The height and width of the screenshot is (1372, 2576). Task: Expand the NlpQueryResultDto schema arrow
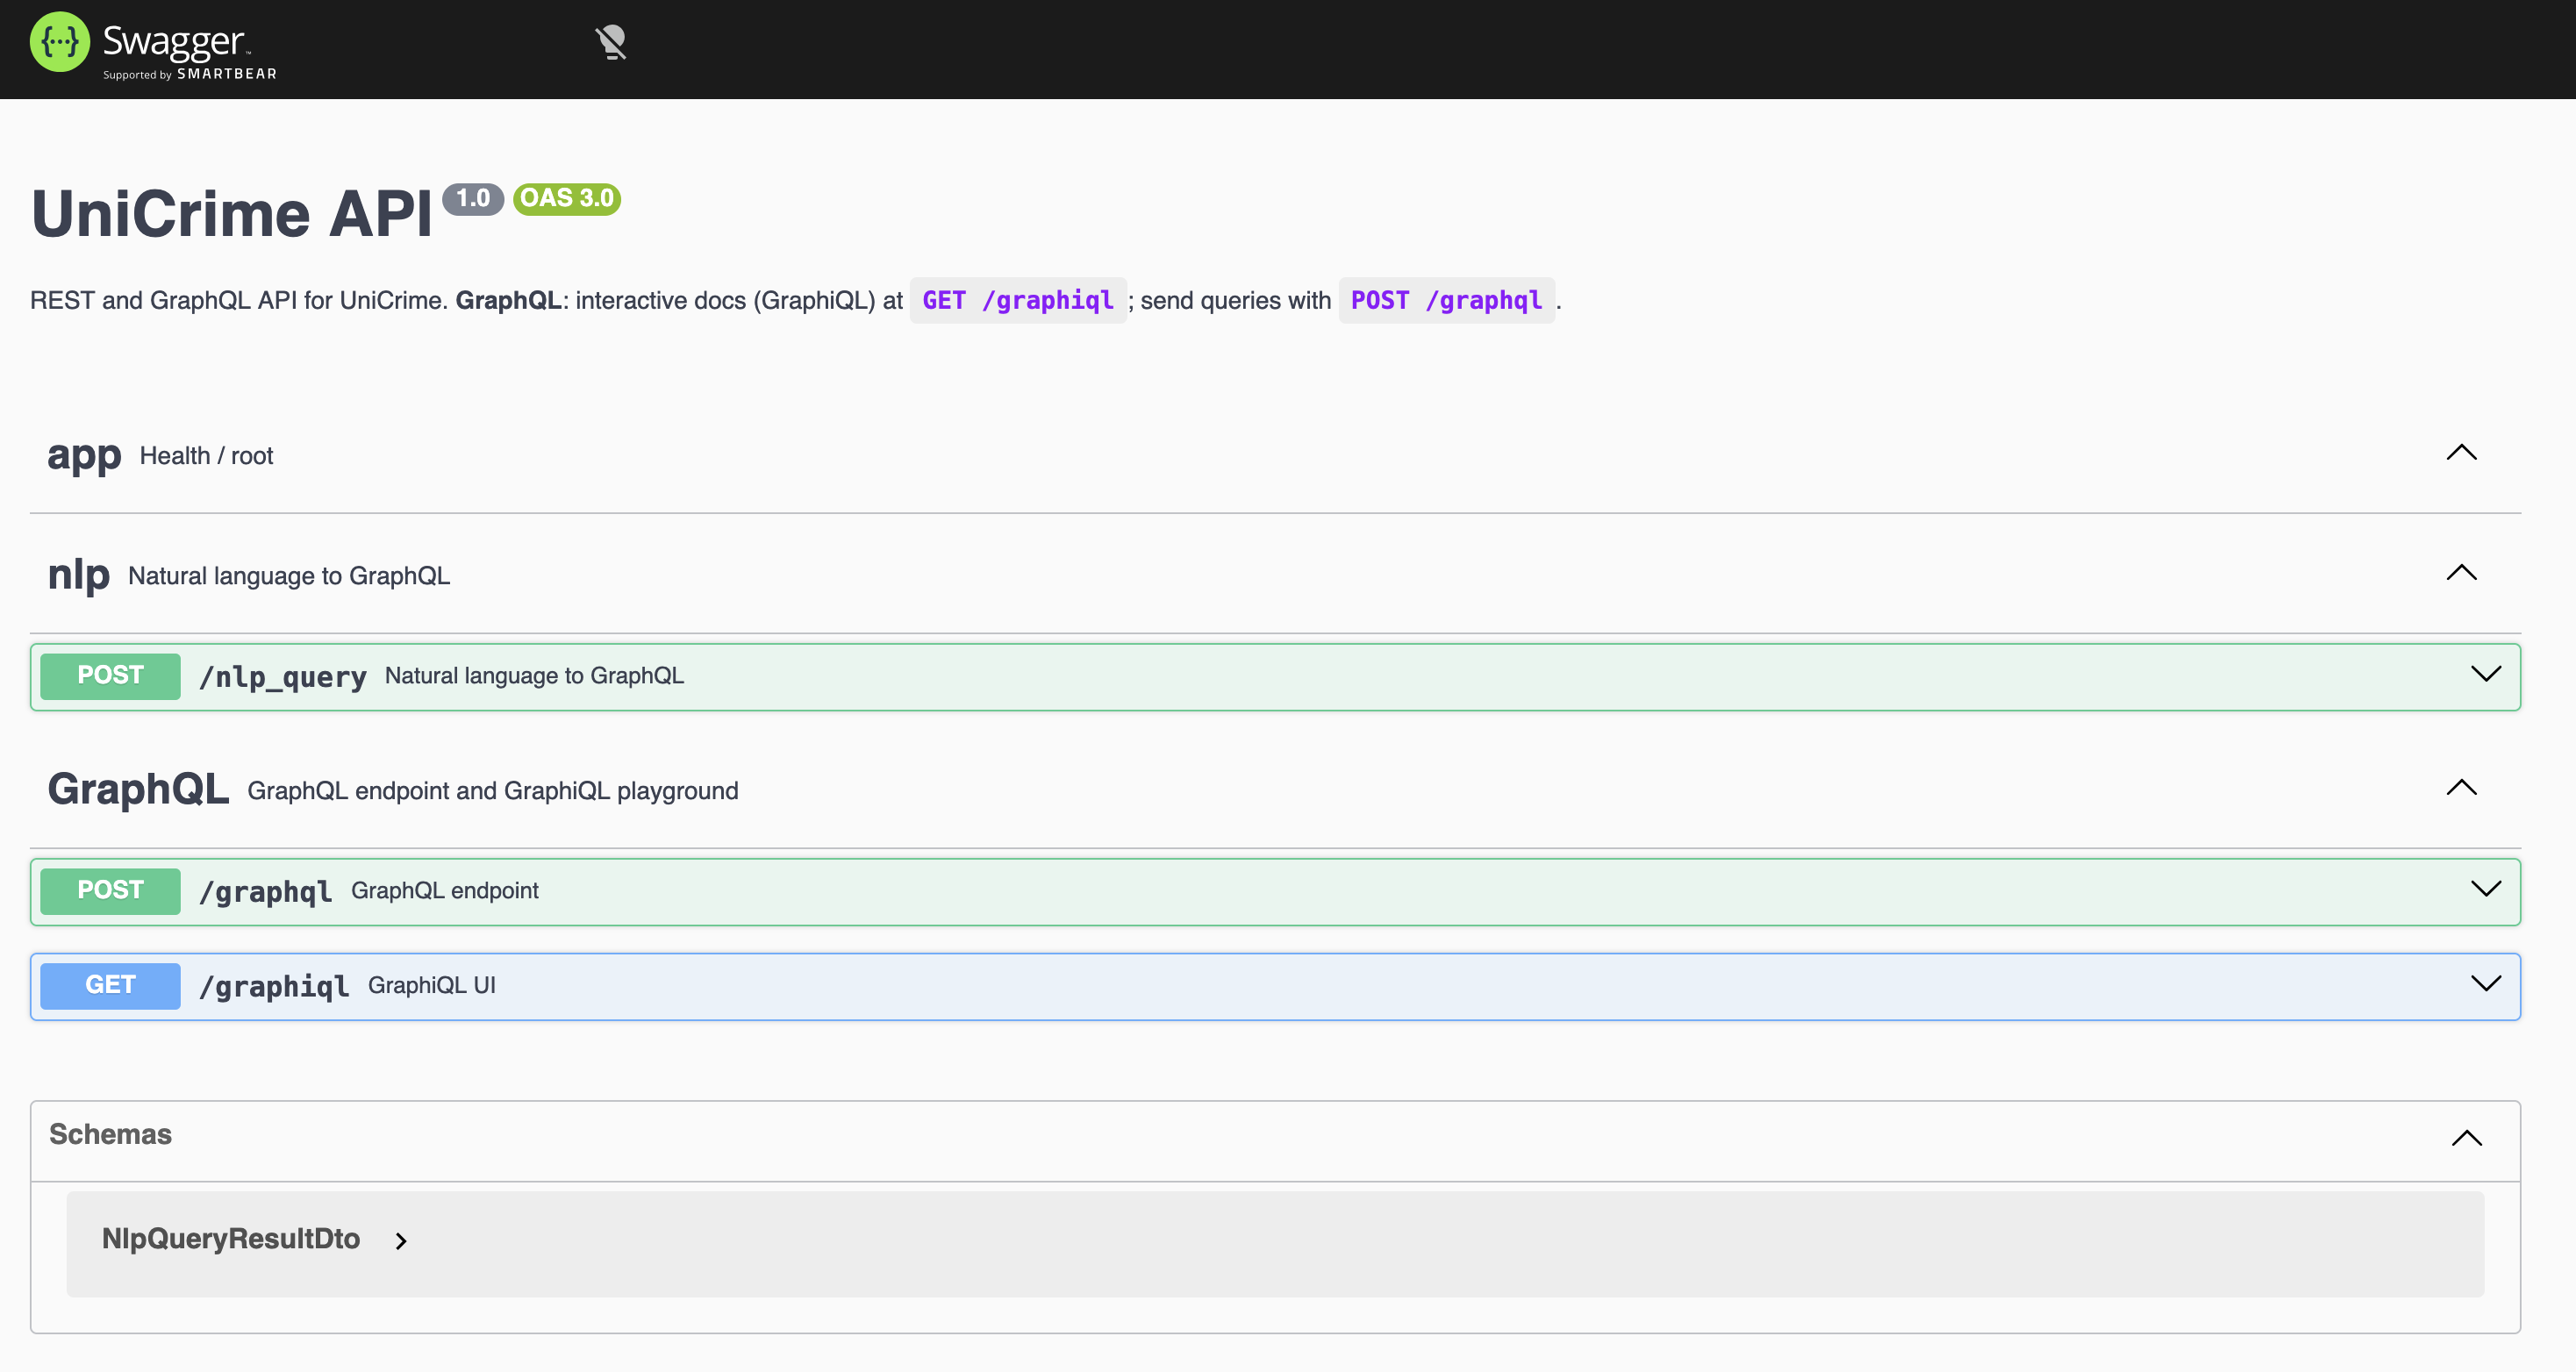401,1241
